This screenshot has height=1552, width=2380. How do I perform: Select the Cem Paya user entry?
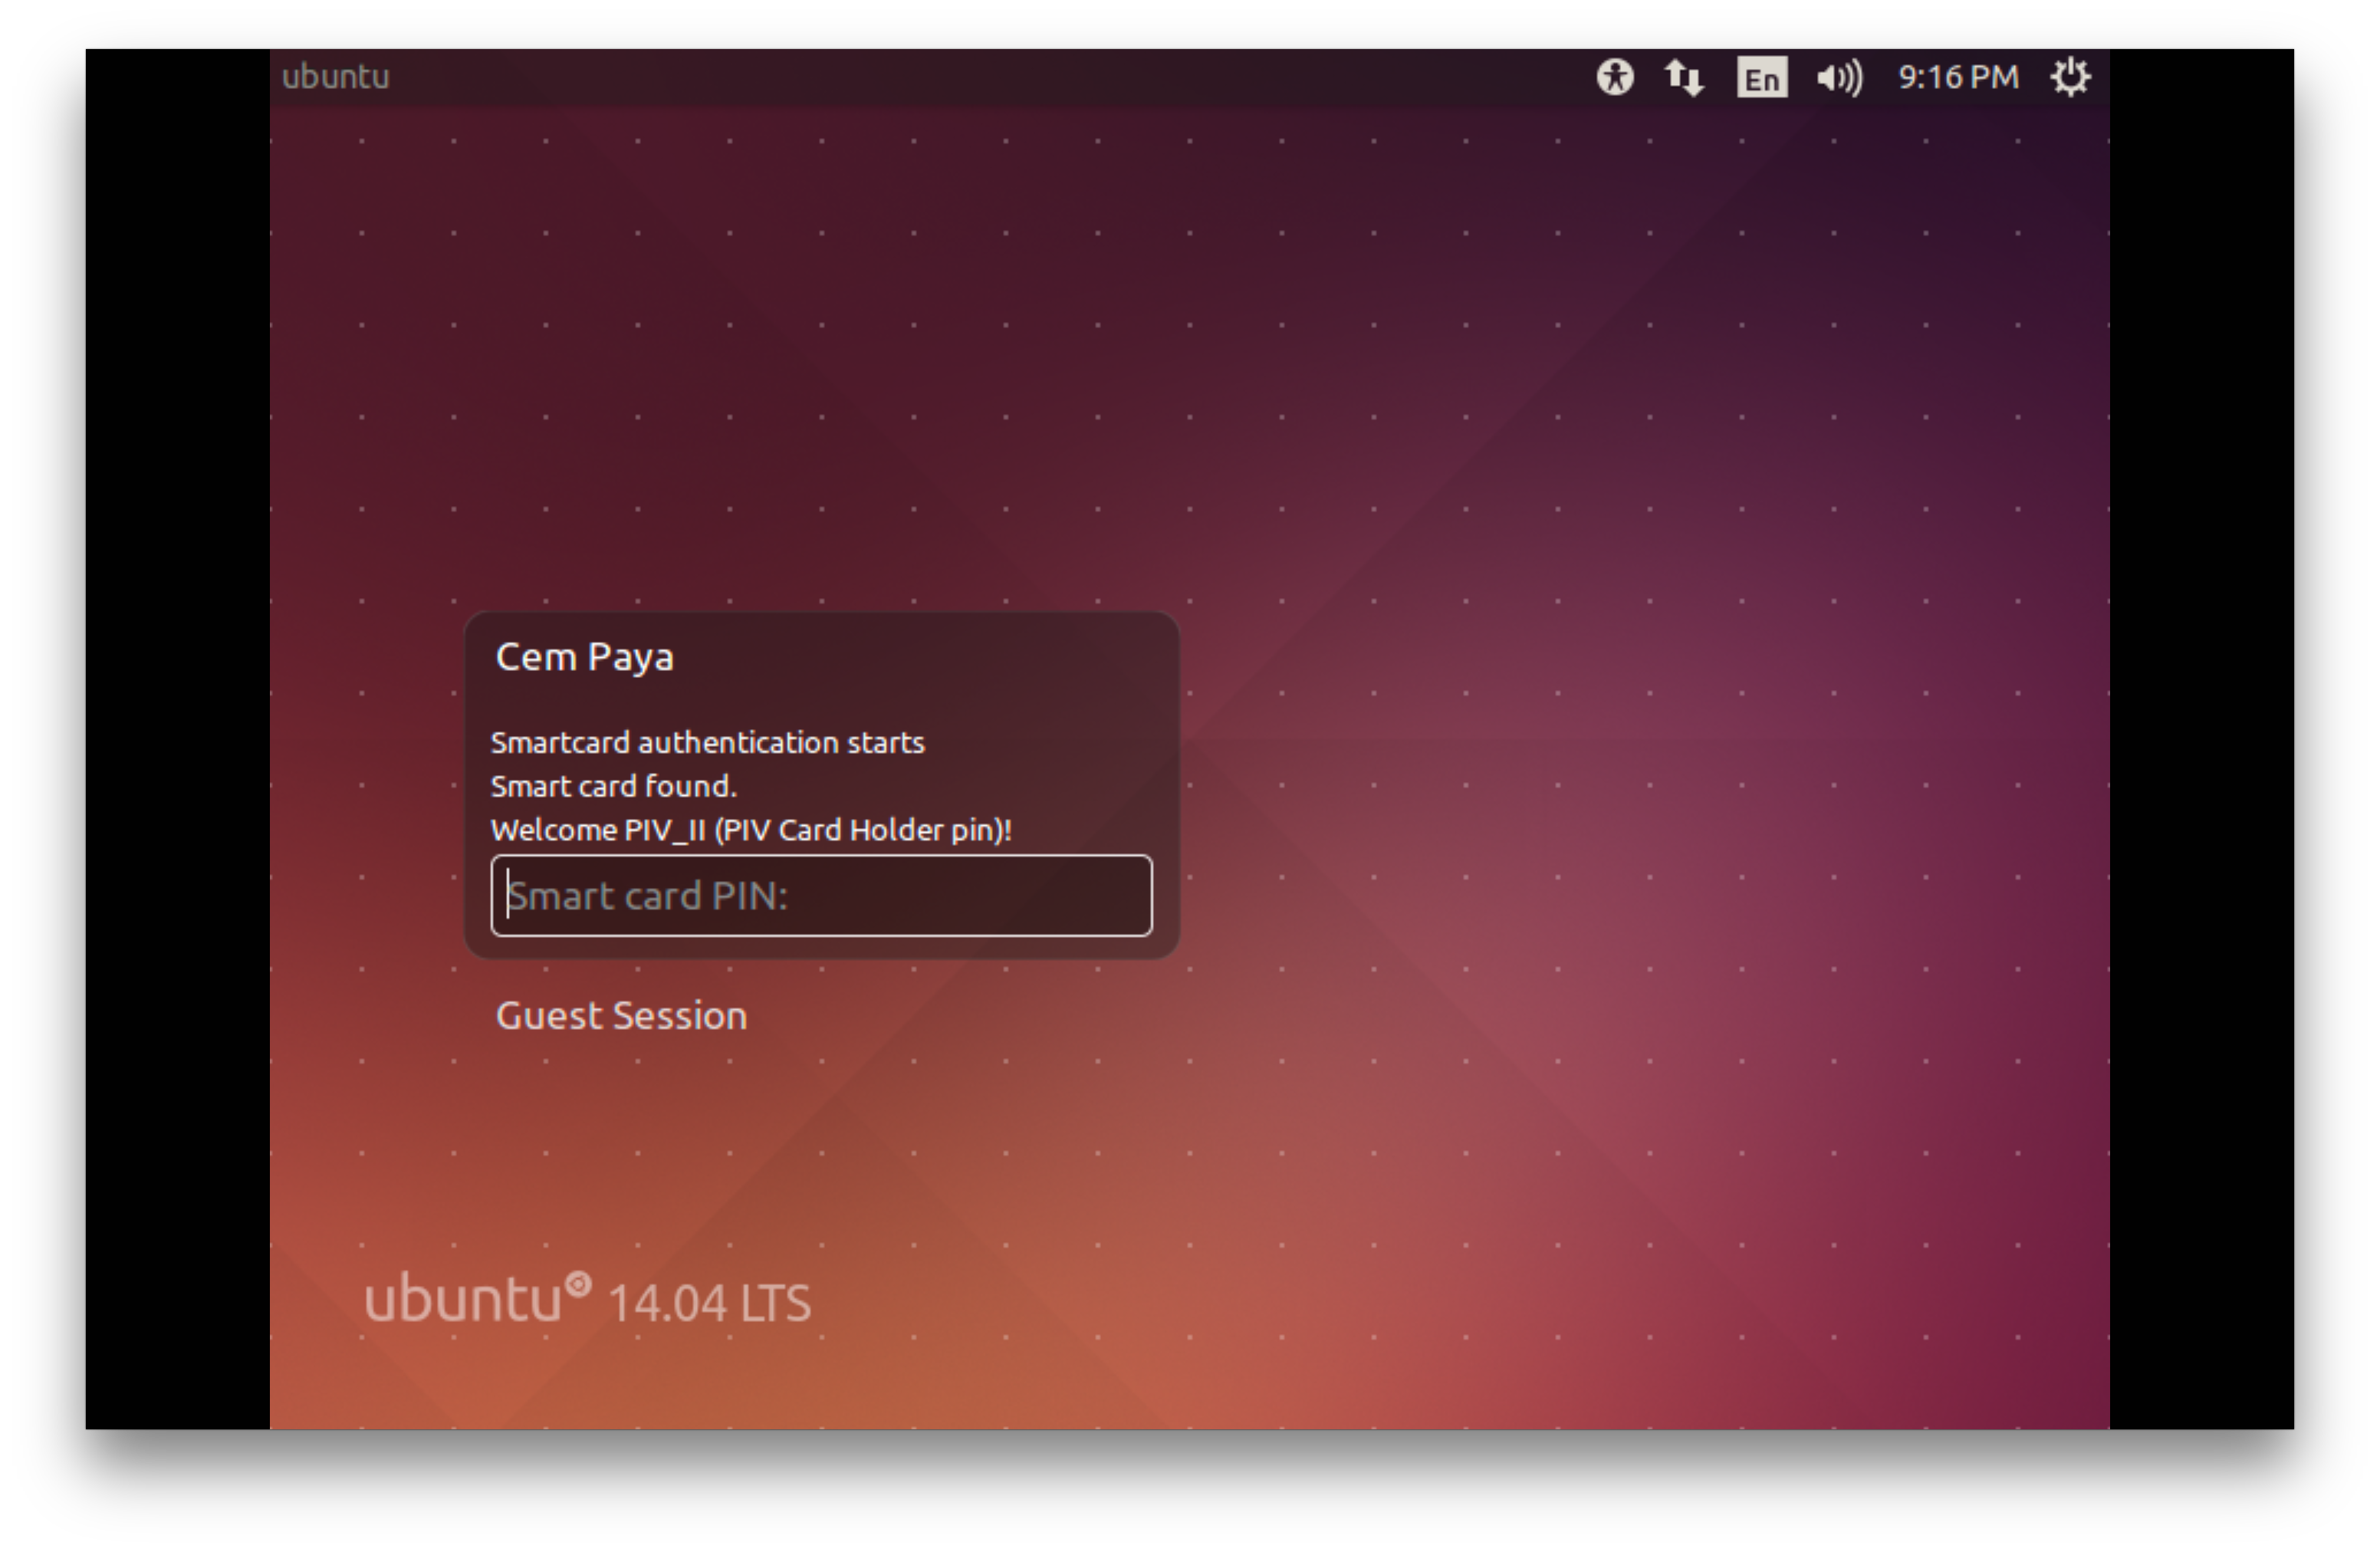point(585,657)
